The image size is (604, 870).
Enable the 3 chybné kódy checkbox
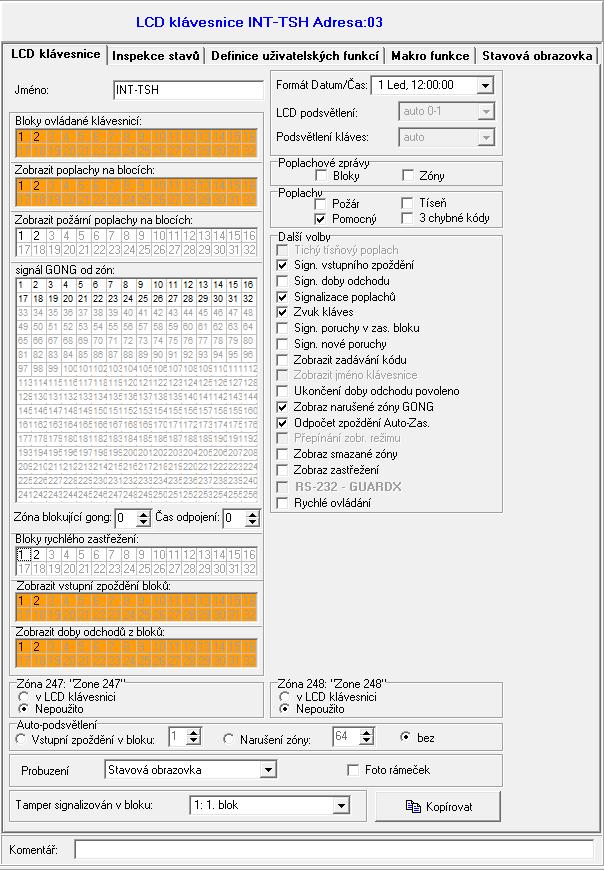pos(407,218)
